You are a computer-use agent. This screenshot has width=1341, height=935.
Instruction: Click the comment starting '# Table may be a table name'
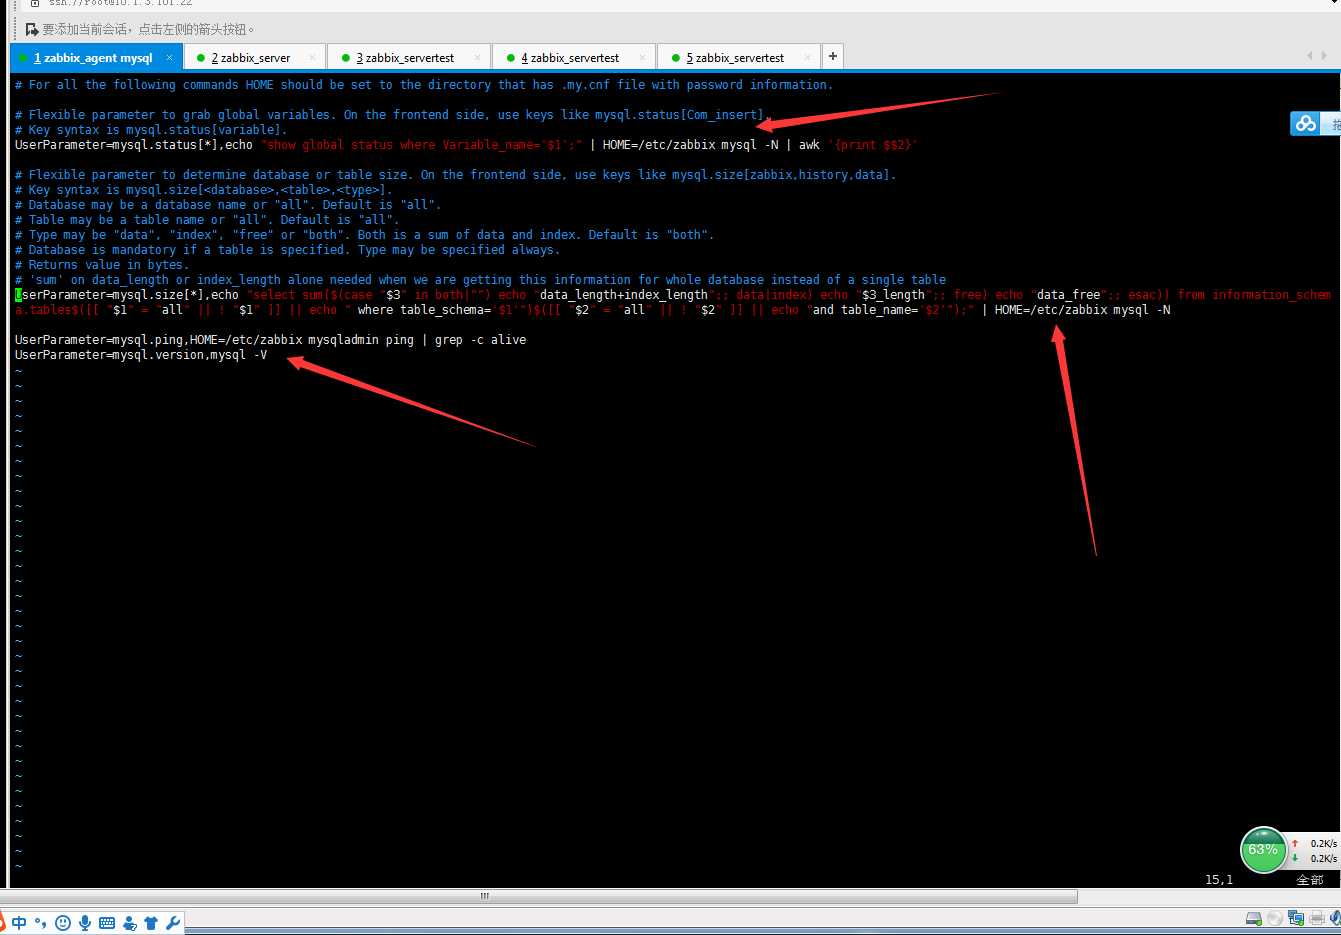point(207,220)
